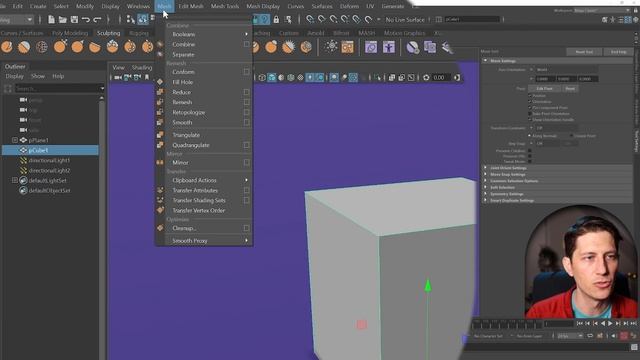Collapse the Move Settings section

(485, 61)
